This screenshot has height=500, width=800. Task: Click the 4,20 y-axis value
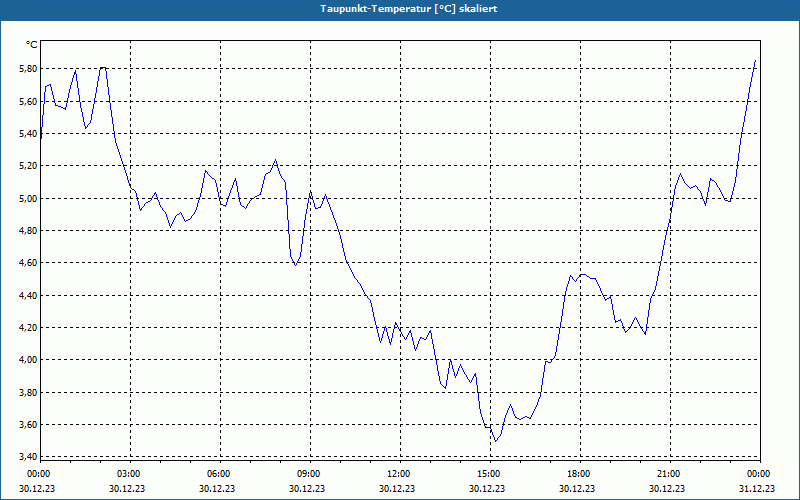28,328
